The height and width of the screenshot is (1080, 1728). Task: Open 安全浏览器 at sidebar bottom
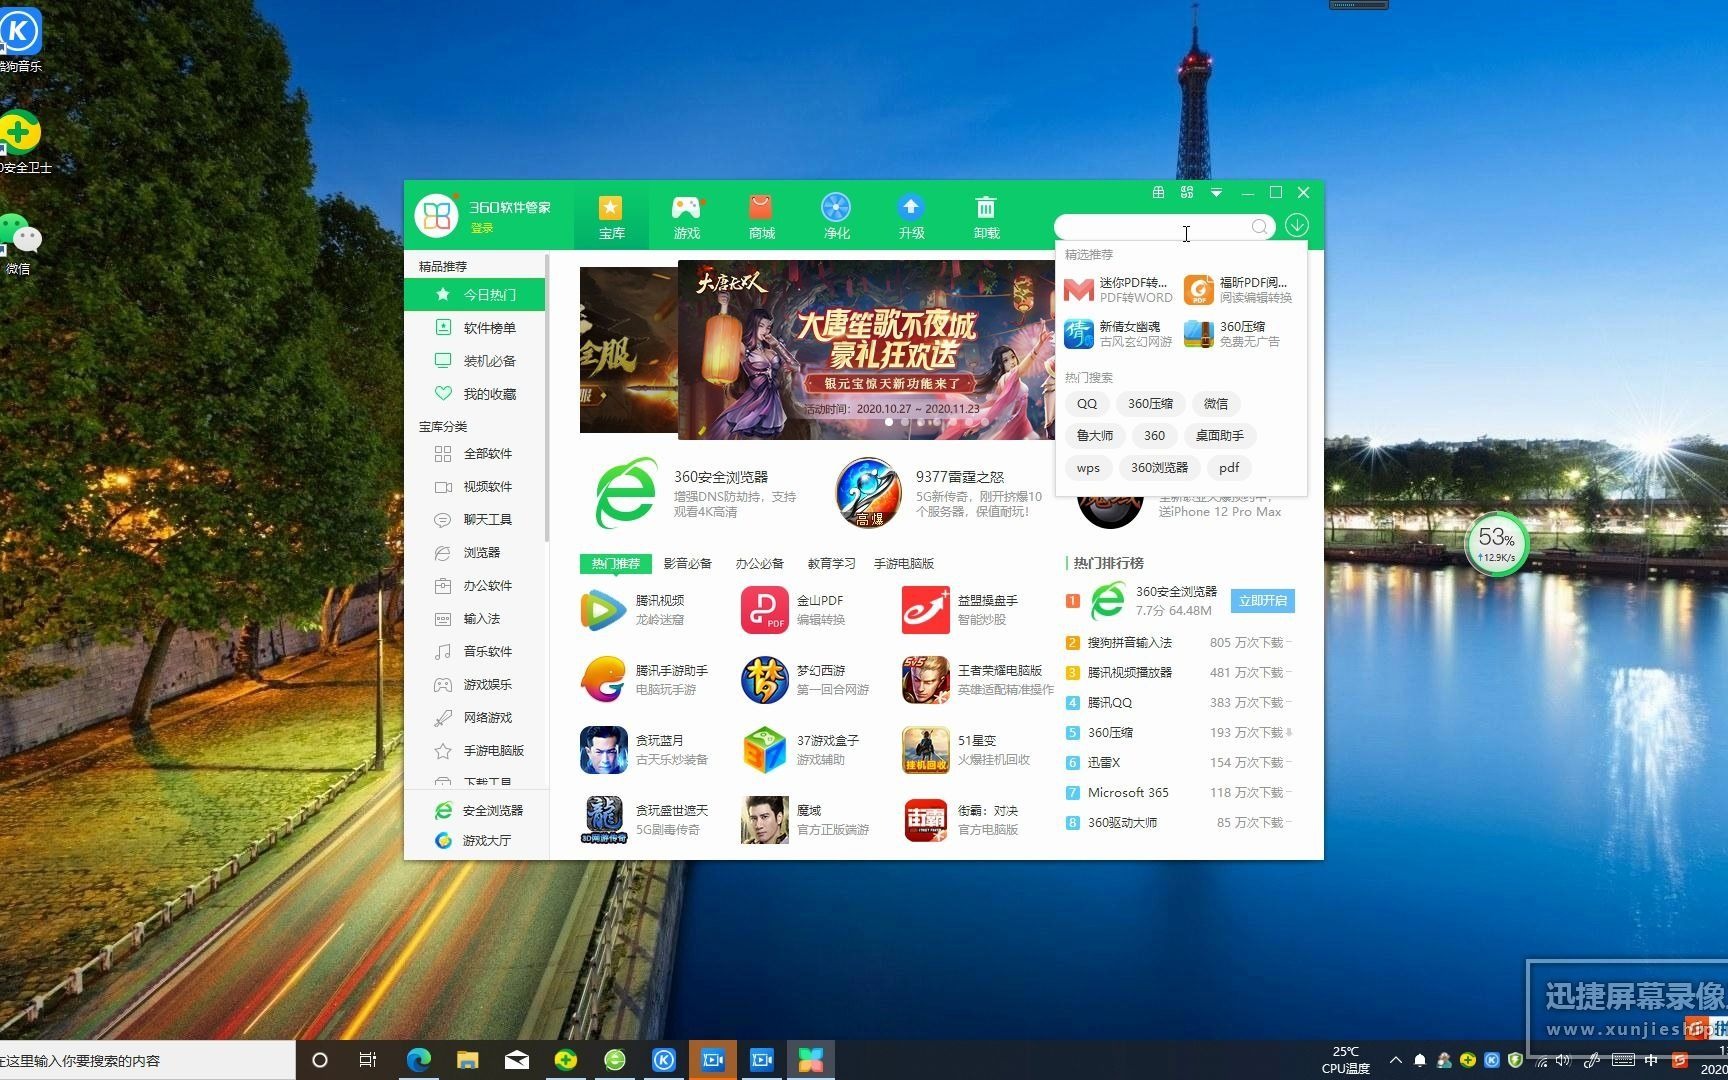[478, 811]
